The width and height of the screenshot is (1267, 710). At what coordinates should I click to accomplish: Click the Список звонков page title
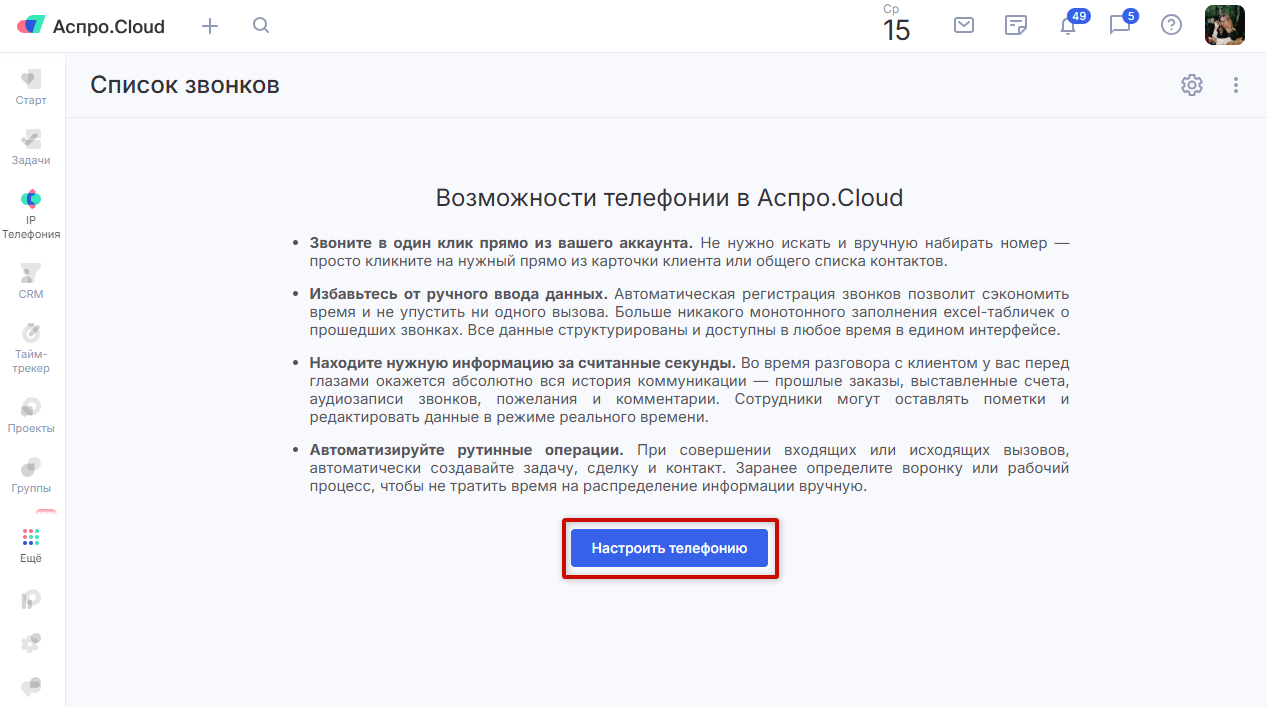coord(185,85)
